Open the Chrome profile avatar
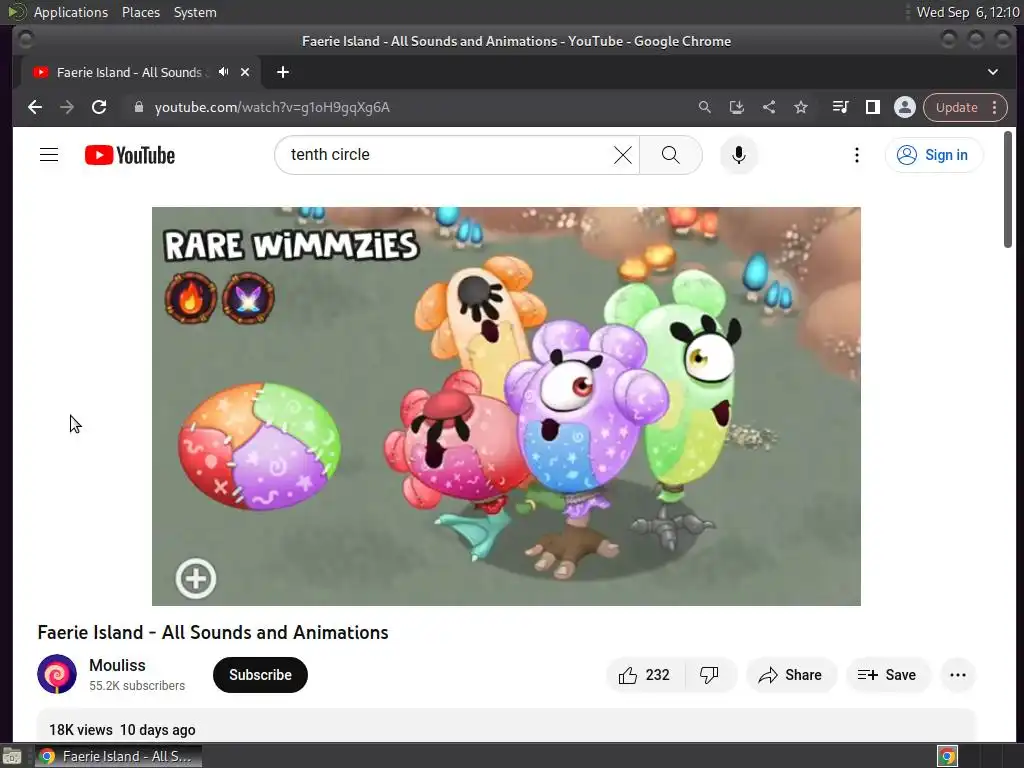The height and width of the screenshot is (768, 1024). coord(904,107)
